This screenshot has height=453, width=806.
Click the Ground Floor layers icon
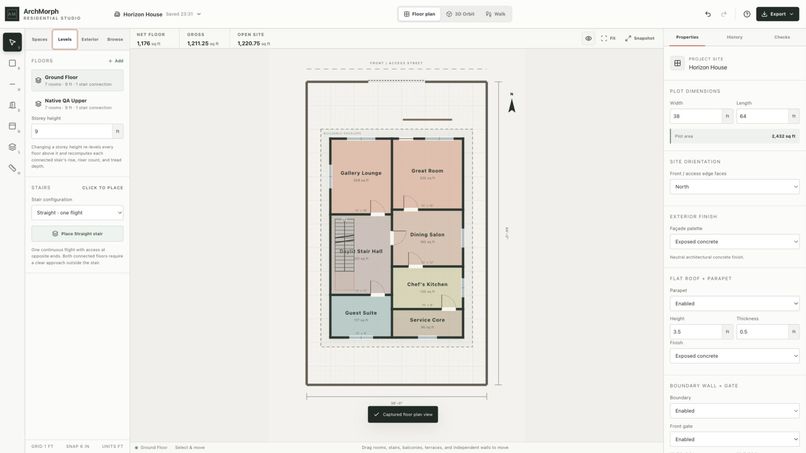tap(38, 80)
